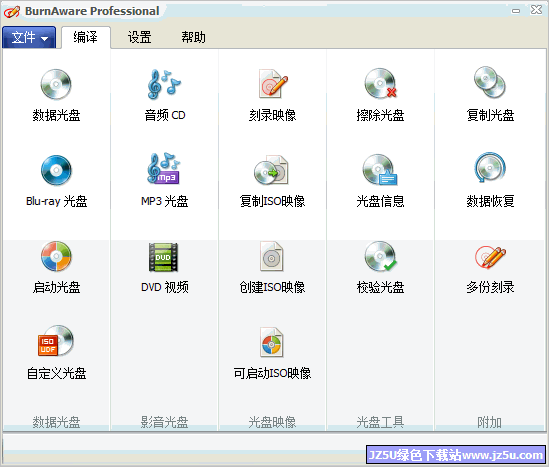Close the BurnAware Professional window
549x467 pixels.
point(536,10)
